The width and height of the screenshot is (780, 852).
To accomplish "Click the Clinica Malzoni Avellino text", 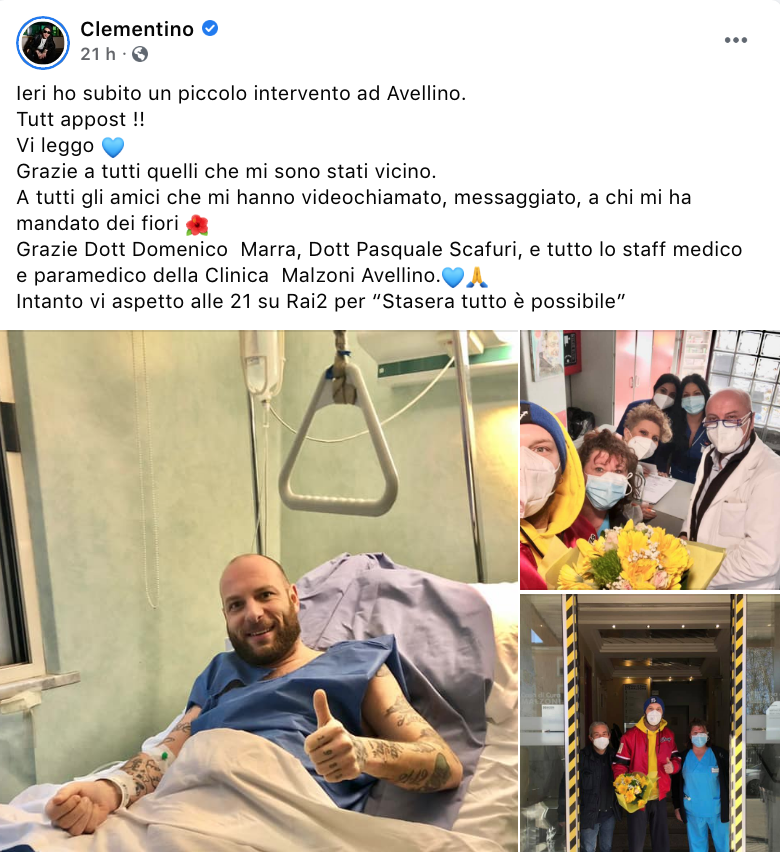I will click(x=319, y=275).
